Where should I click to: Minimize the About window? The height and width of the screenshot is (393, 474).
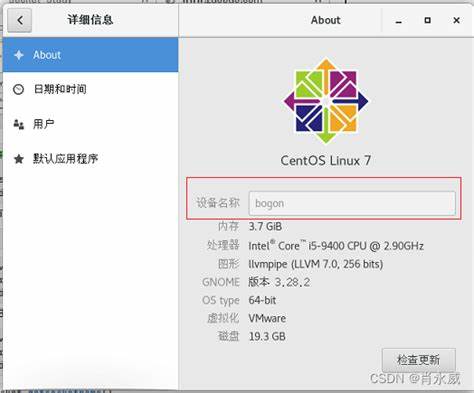point(399,21)
